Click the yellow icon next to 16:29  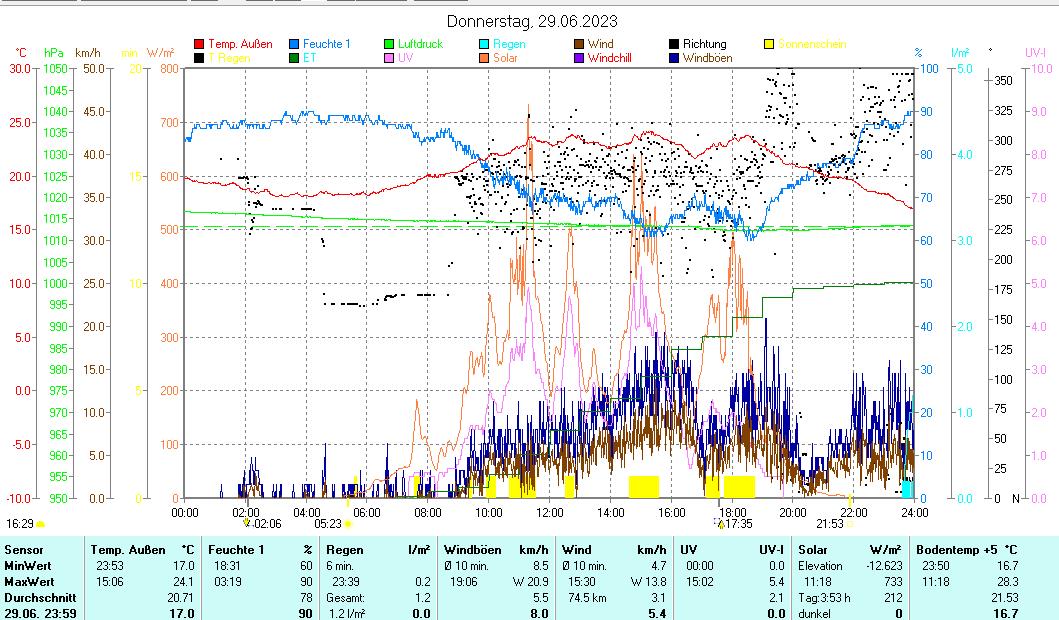click(x=41, y=523)
